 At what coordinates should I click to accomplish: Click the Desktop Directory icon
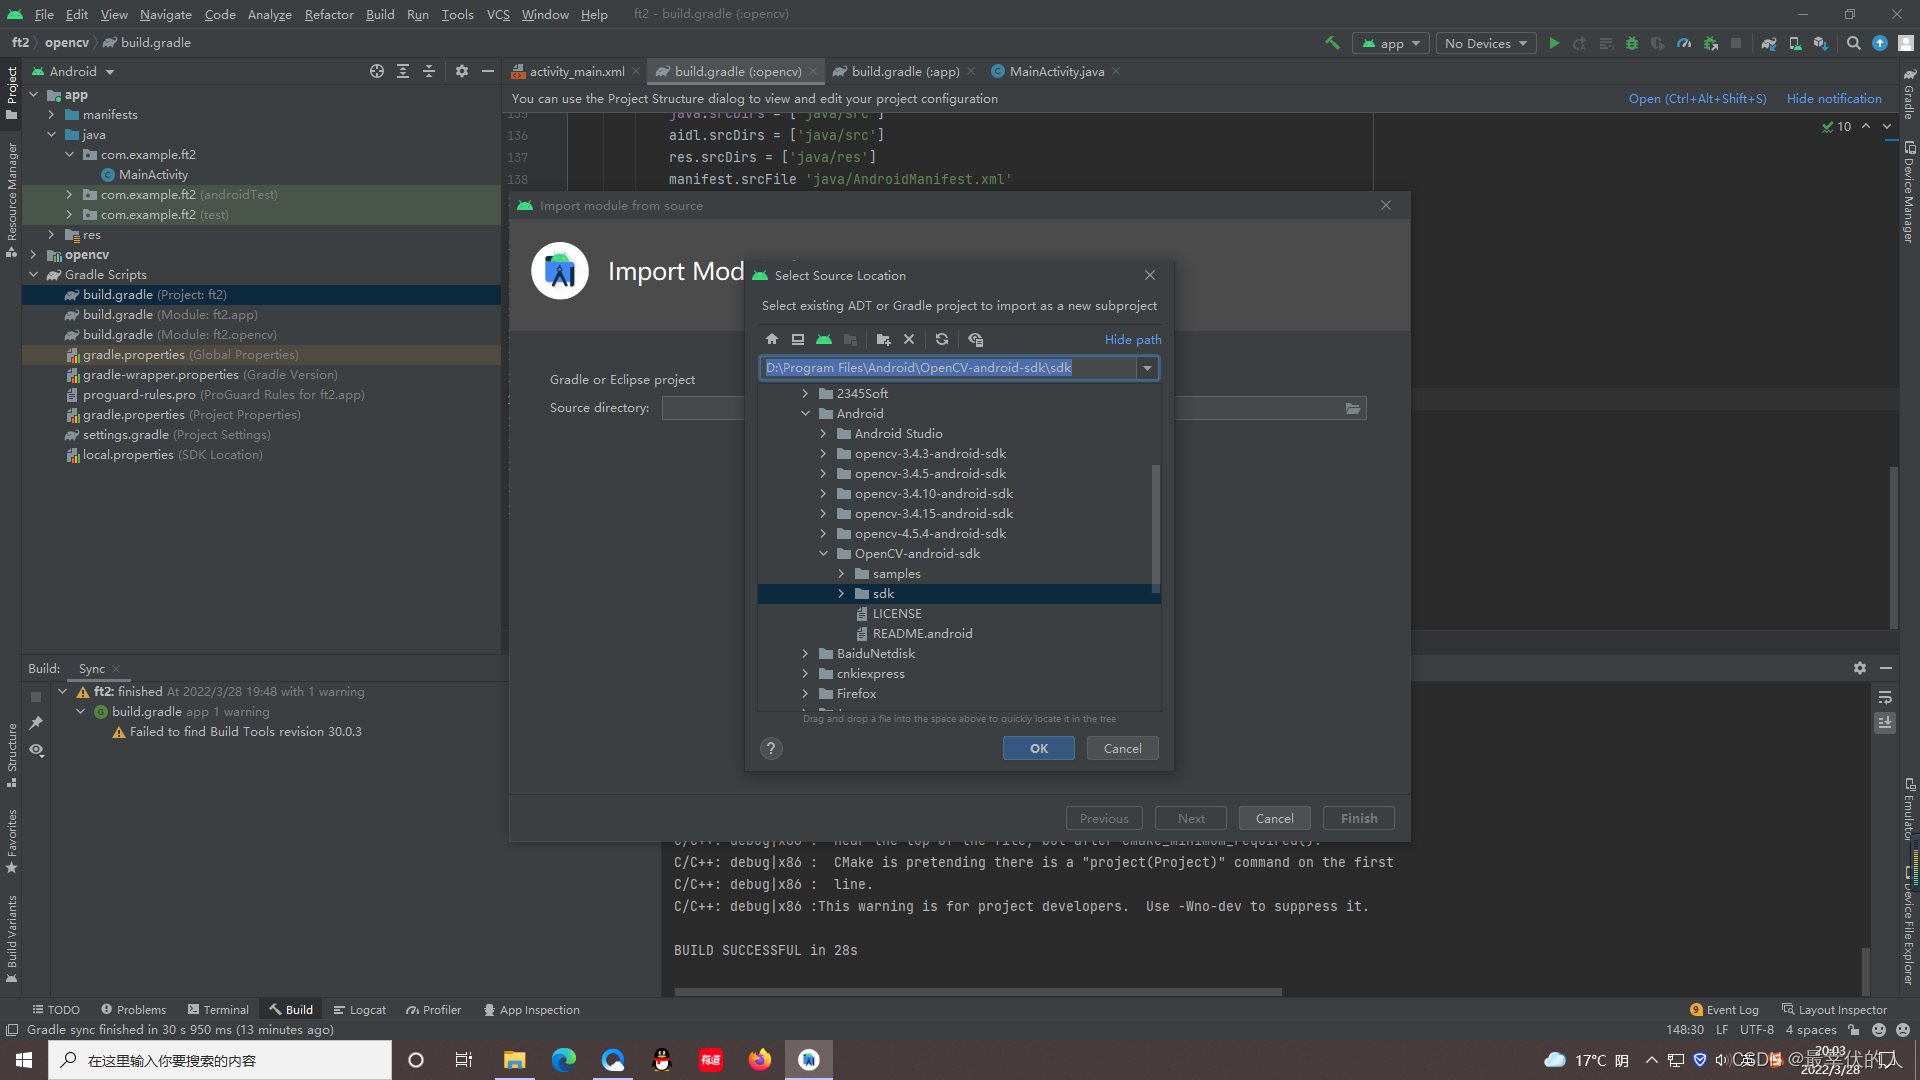(798, 340)
